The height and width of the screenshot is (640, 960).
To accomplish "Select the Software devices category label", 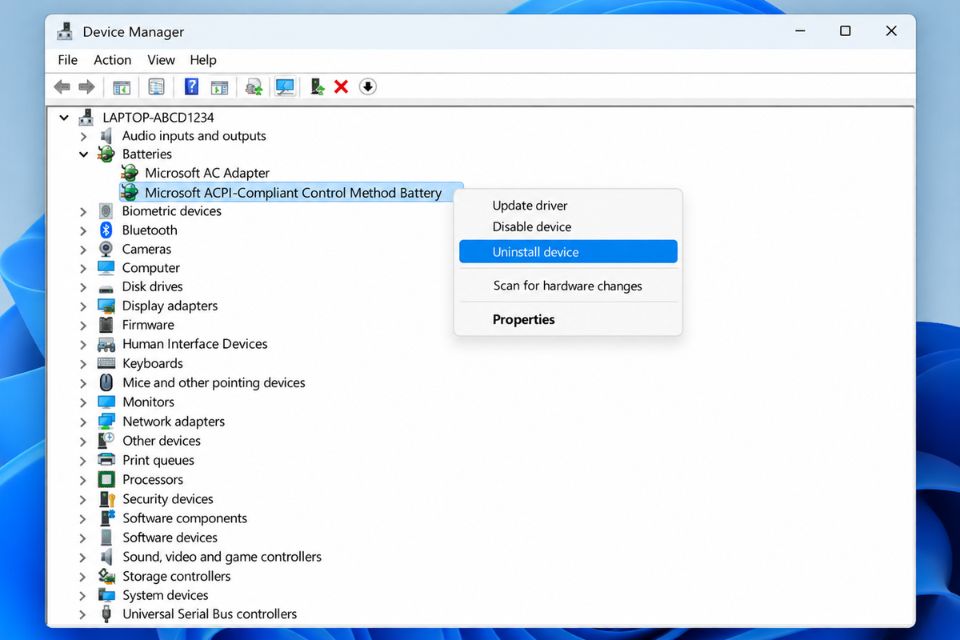I will coord(170,537).
